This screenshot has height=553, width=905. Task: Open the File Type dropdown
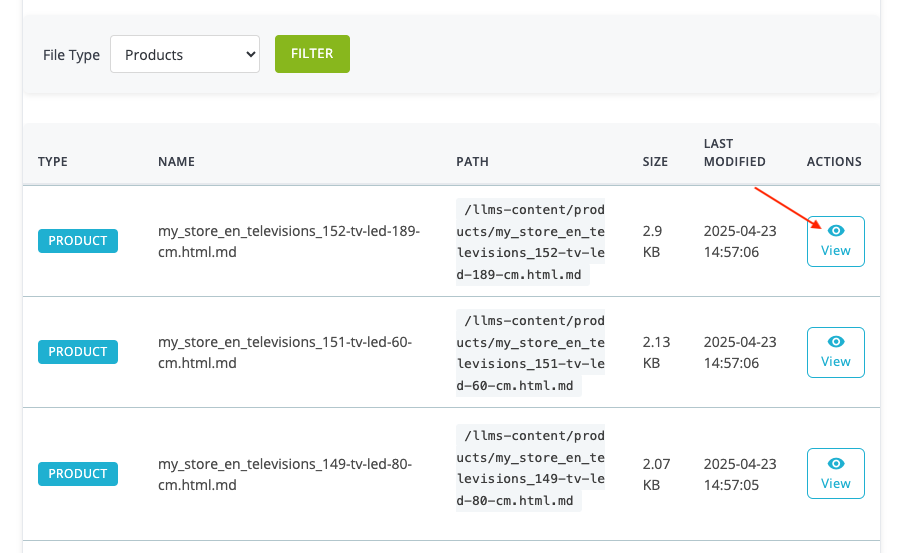click(185, 54)
